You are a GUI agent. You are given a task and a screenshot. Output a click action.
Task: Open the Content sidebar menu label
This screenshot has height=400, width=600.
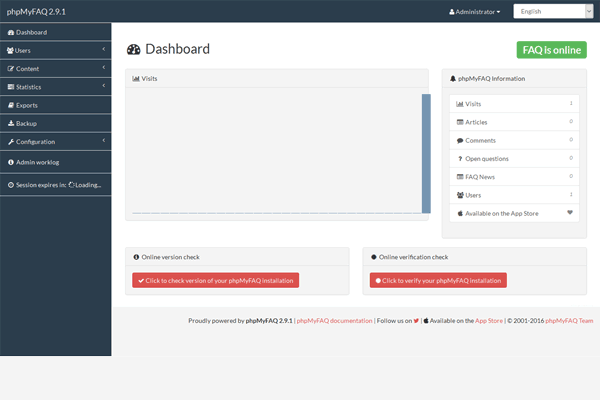click(27, 69)
